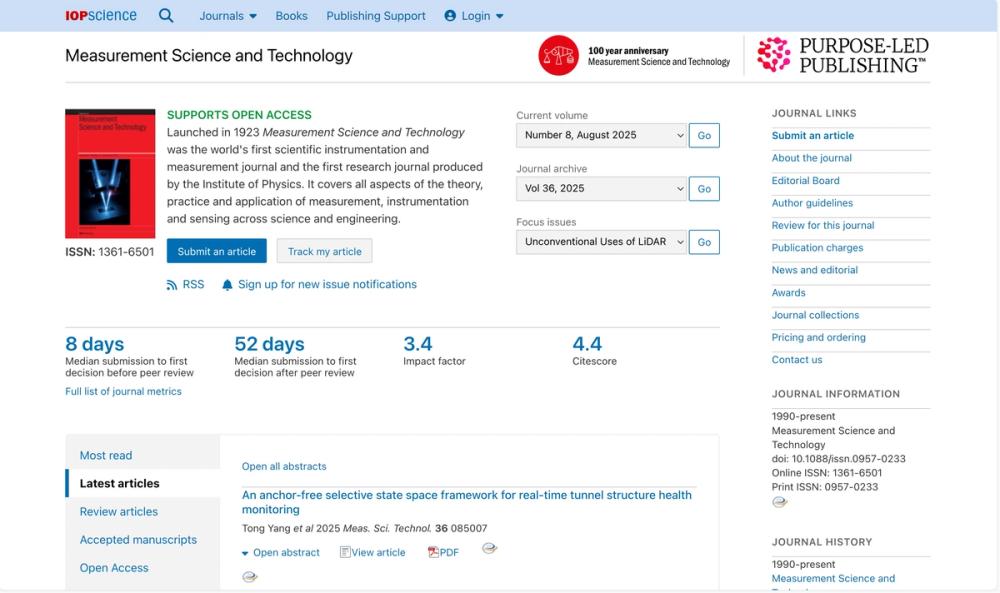Click the Contact us link

point(797,360)
